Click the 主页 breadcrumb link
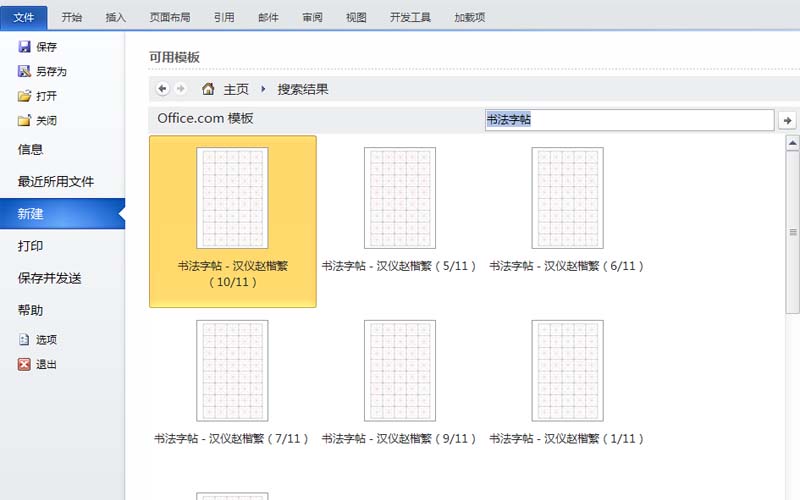Image resolution: width=800 pixels, height=500 pixels. click(236, 89)
